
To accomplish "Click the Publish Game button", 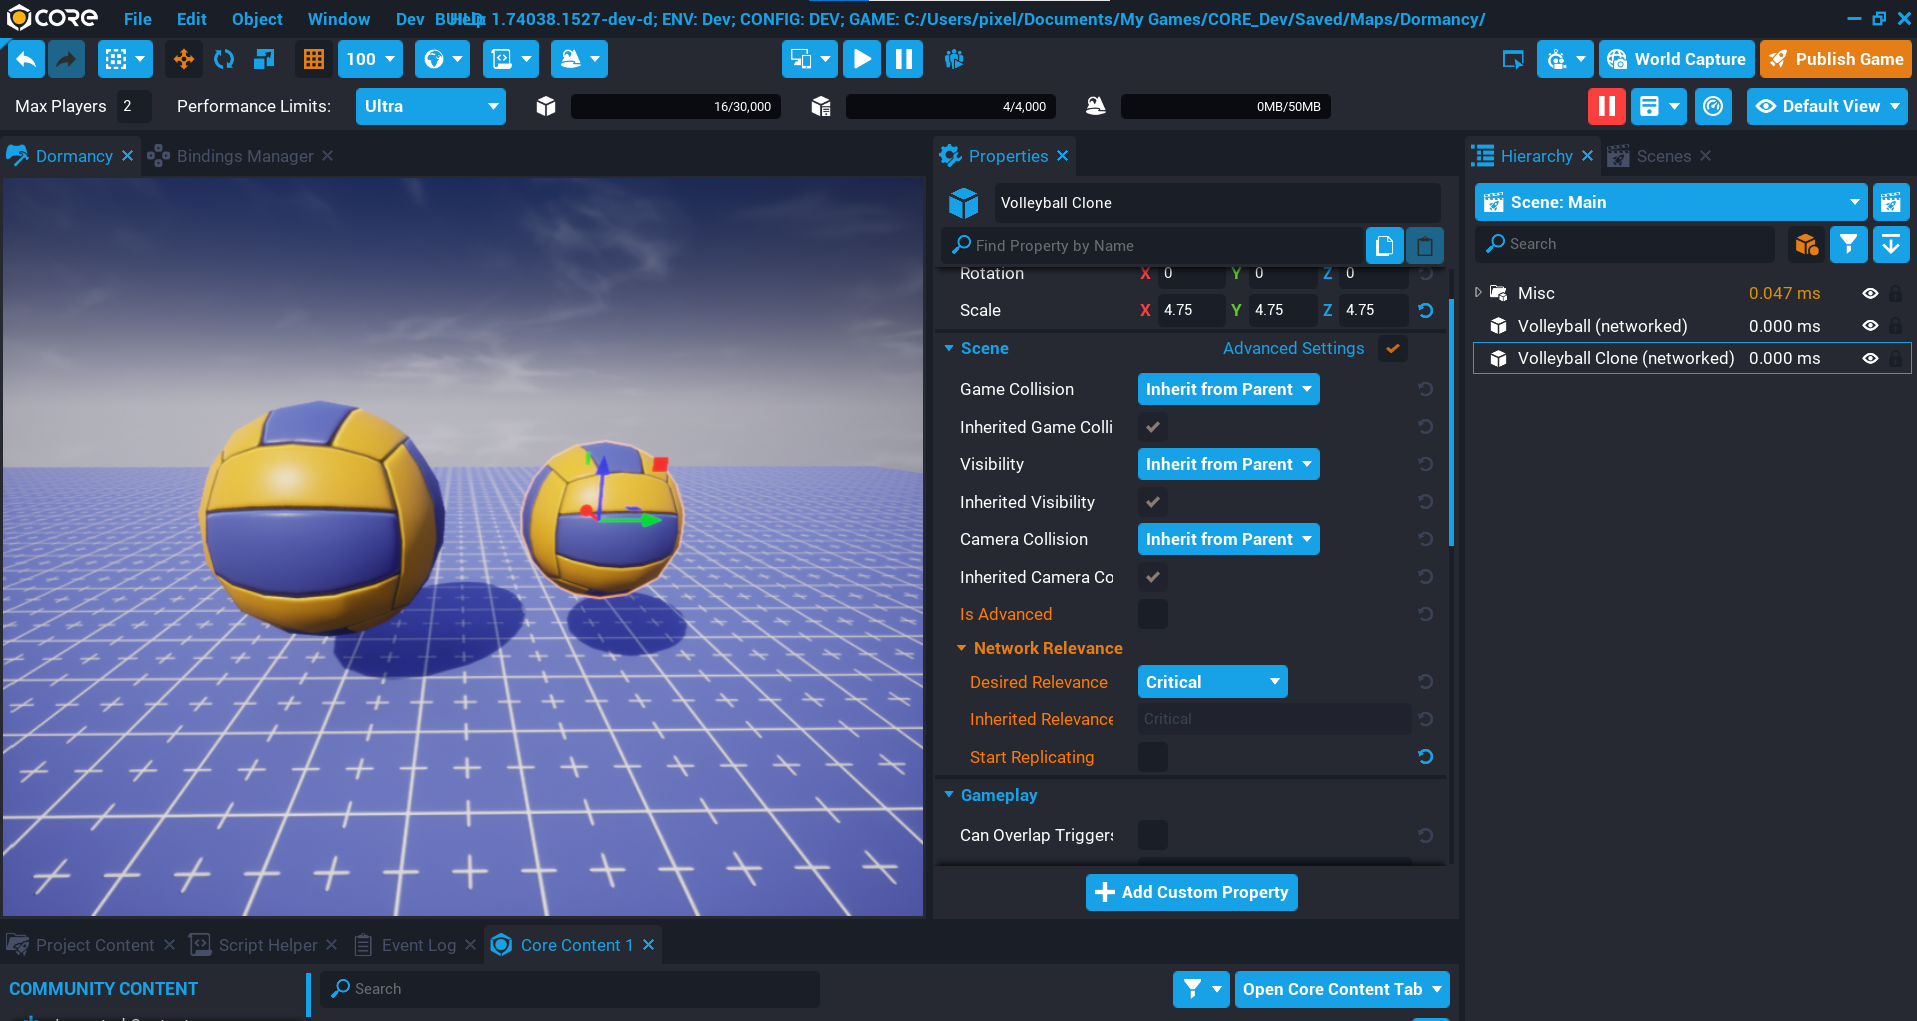I will point(1835,60).
